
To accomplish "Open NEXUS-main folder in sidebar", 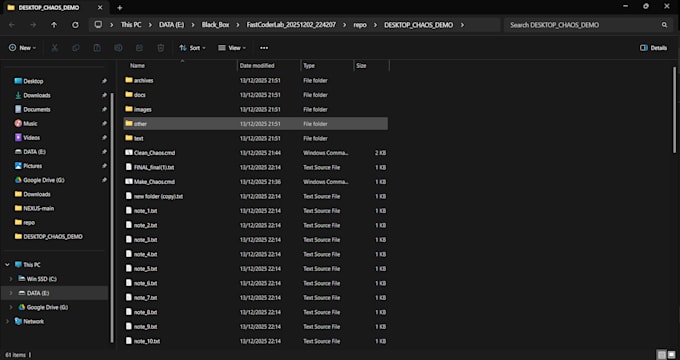I will click(x=34, y=208).
